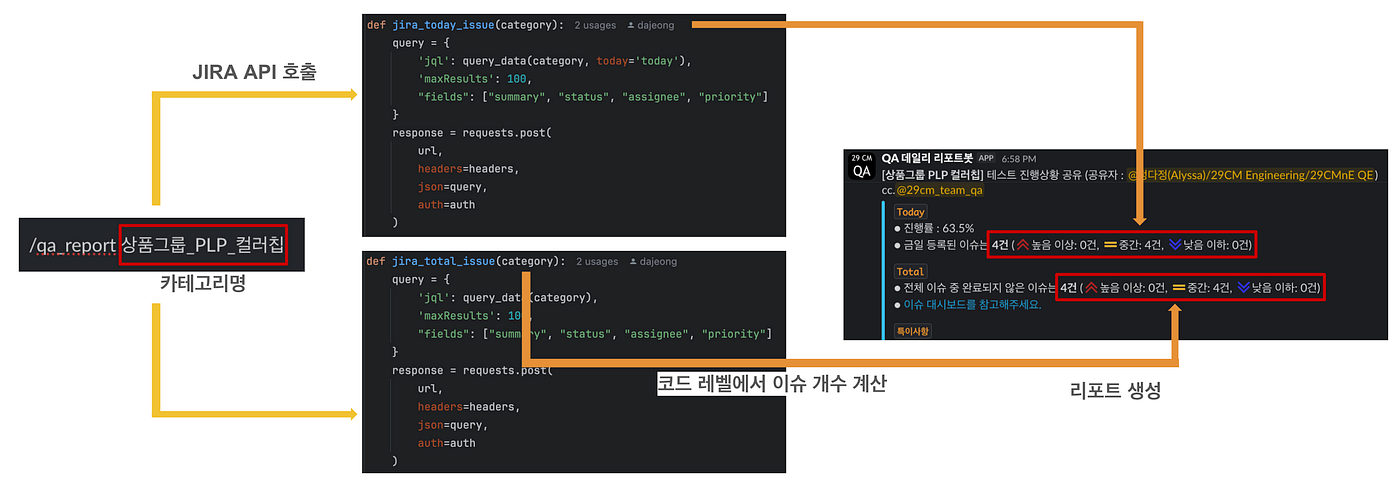This screenshot has width=1400, height=484.
Task: Open the 이슈 대시보드를 참고해주세요 link
Action: coord(972,304)
